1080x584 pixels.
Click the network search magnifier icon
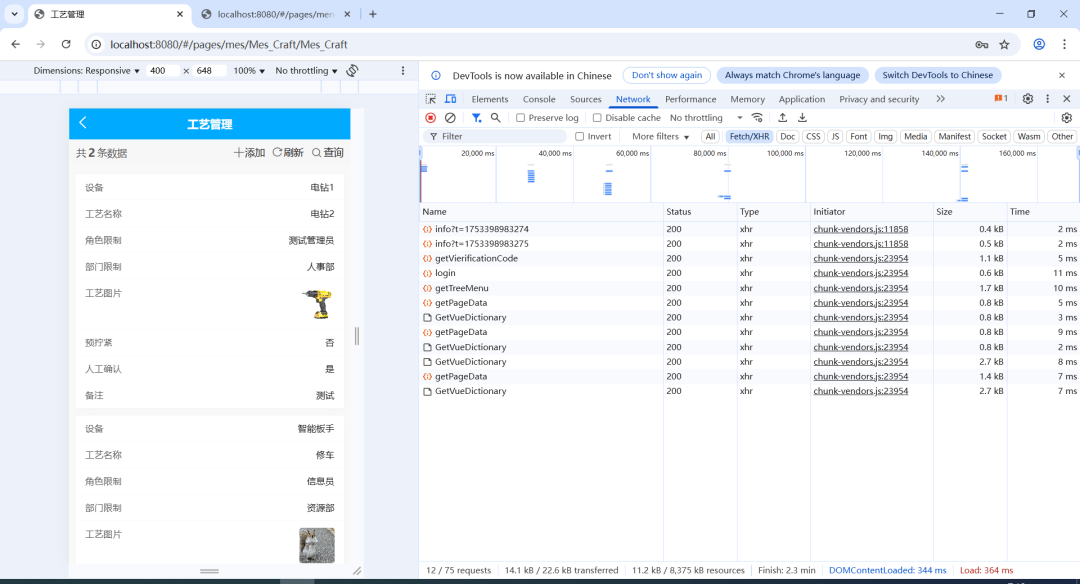[496, 118]
